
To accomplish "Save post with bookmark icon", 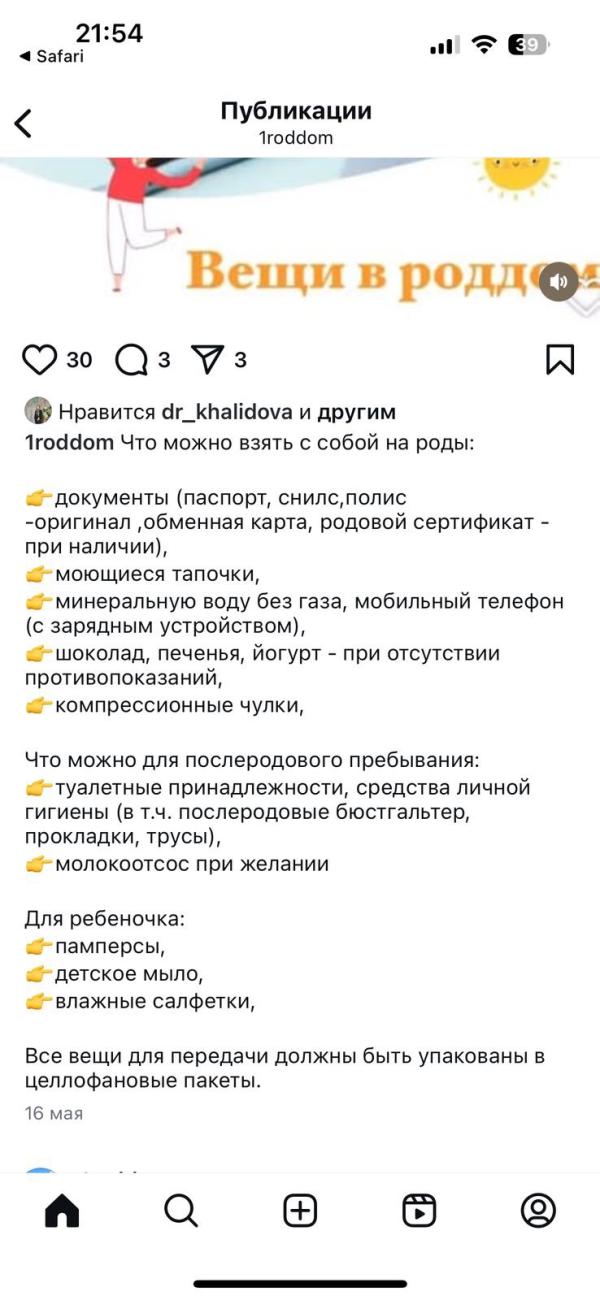I will point(560,359).
